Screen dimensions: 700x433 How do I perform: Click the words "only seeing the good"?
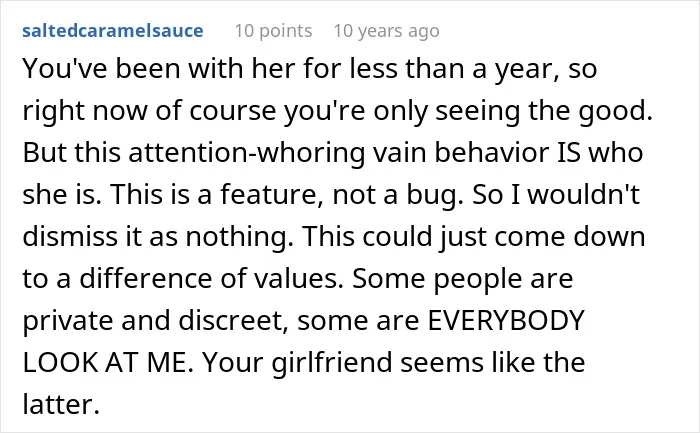[x=510, y=111]
